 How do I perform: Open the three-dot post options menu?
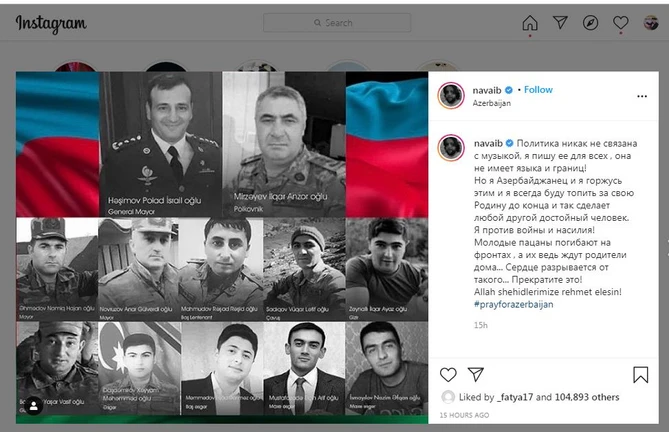(x=642, y=96)
